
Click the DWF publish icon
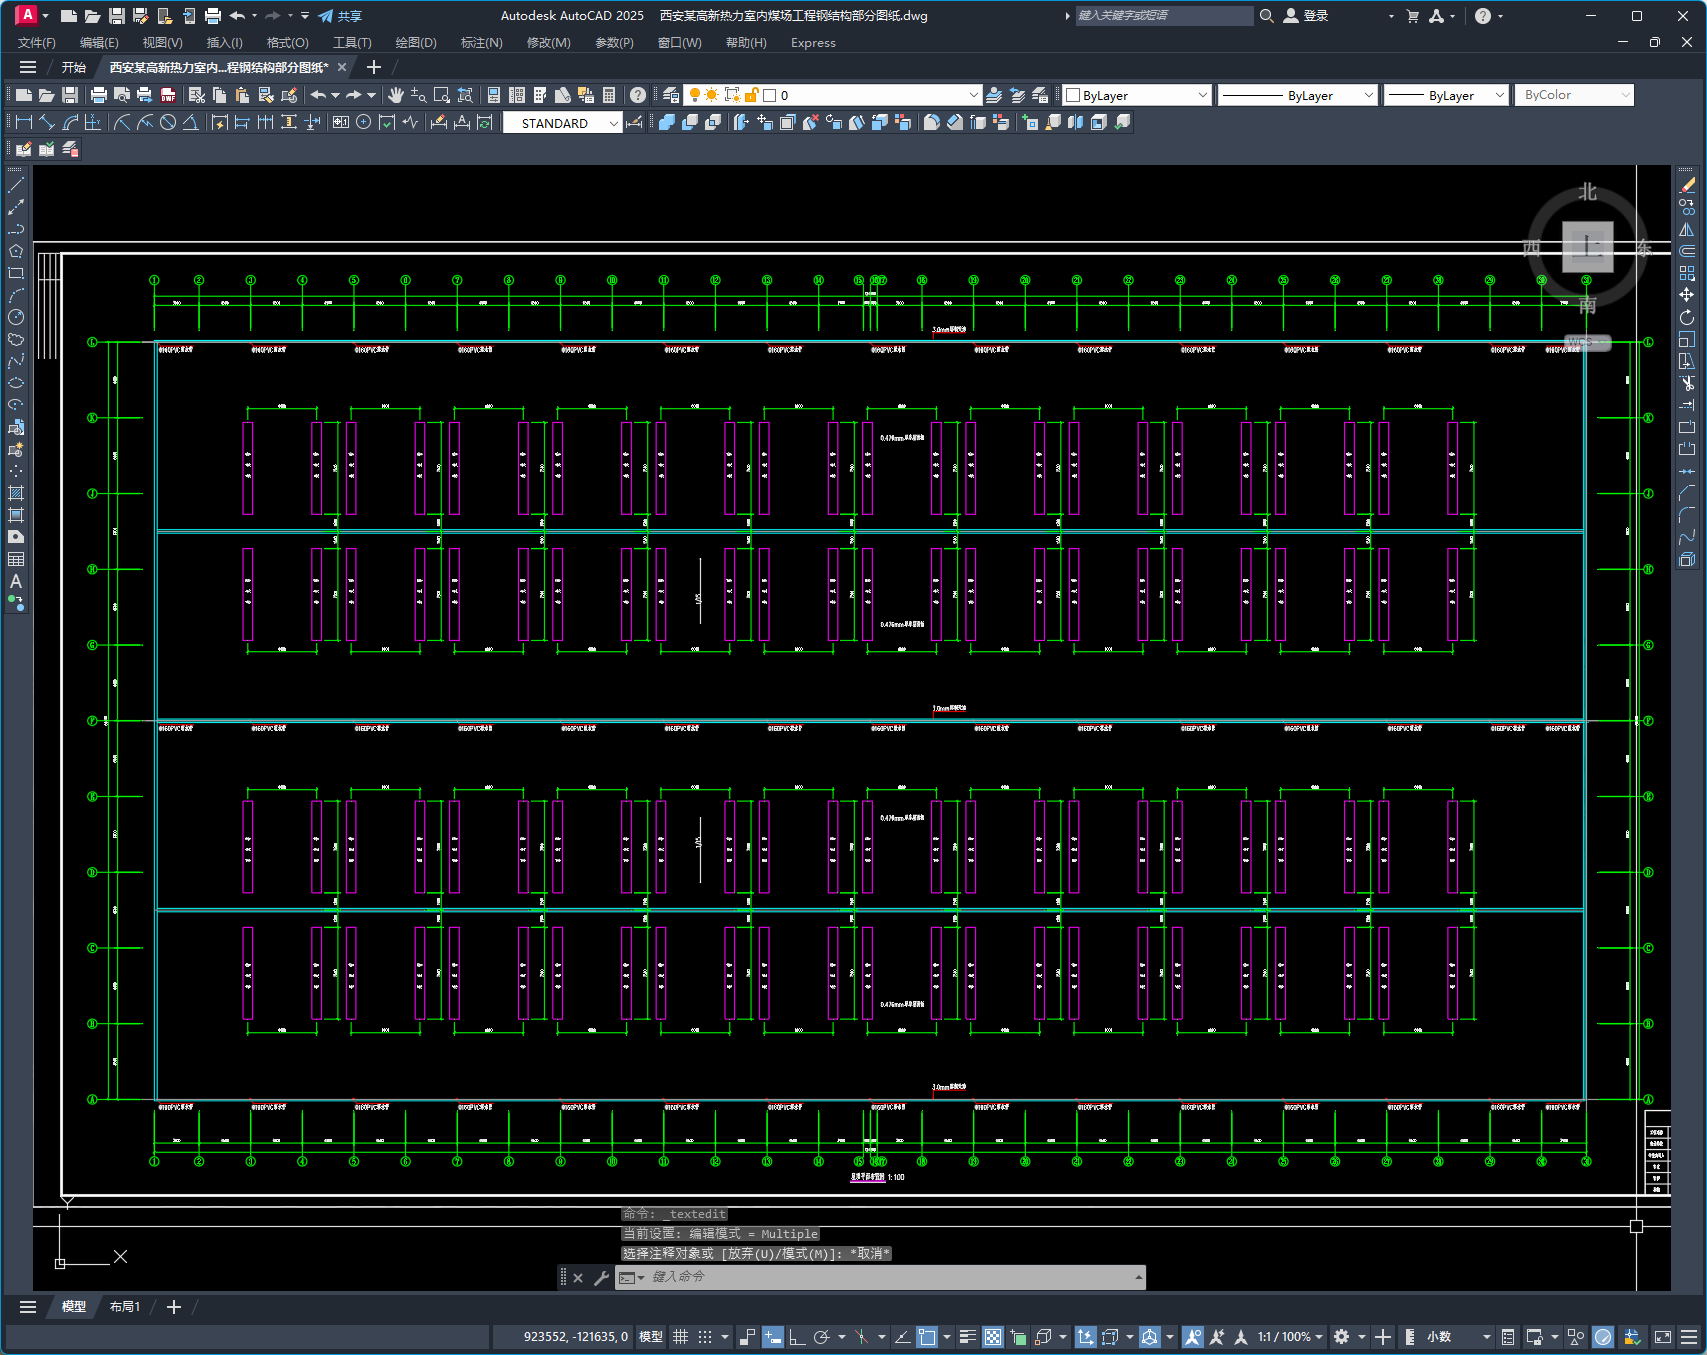[168, 95]
